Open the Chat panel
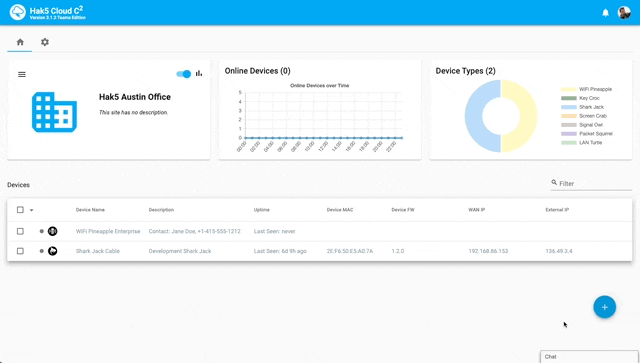640x363 pixels. point(589,356)
